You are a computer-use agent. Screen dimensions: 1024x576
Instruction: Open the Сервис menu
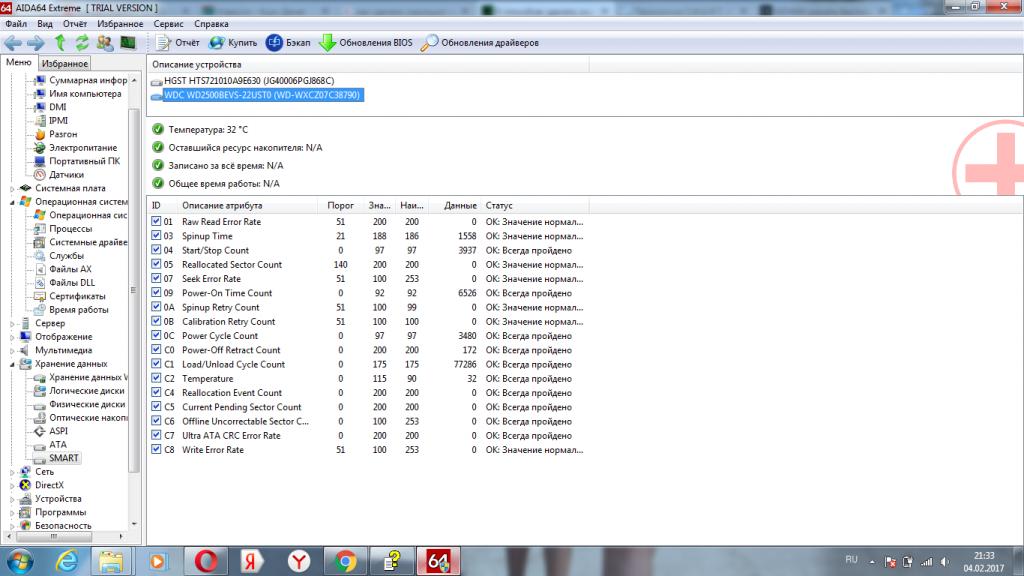[168, 24]
